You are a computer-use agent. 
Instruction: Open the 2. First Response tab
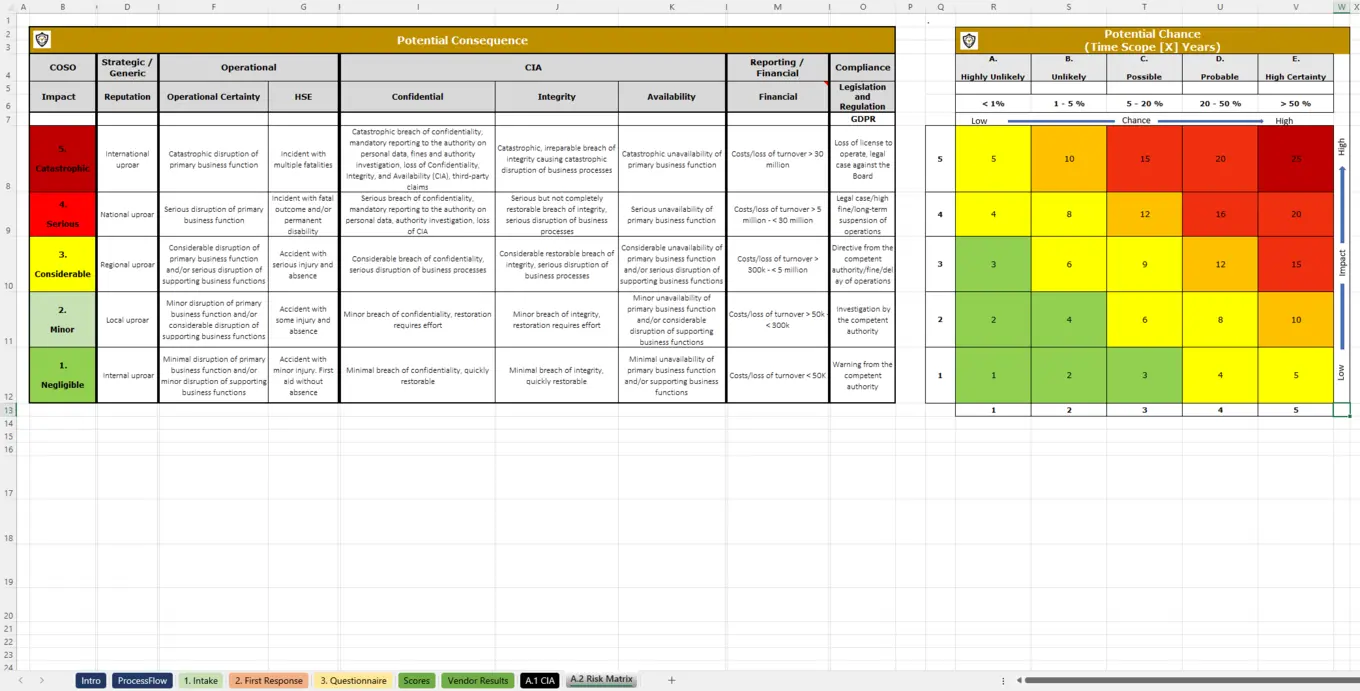click(268, 680)
